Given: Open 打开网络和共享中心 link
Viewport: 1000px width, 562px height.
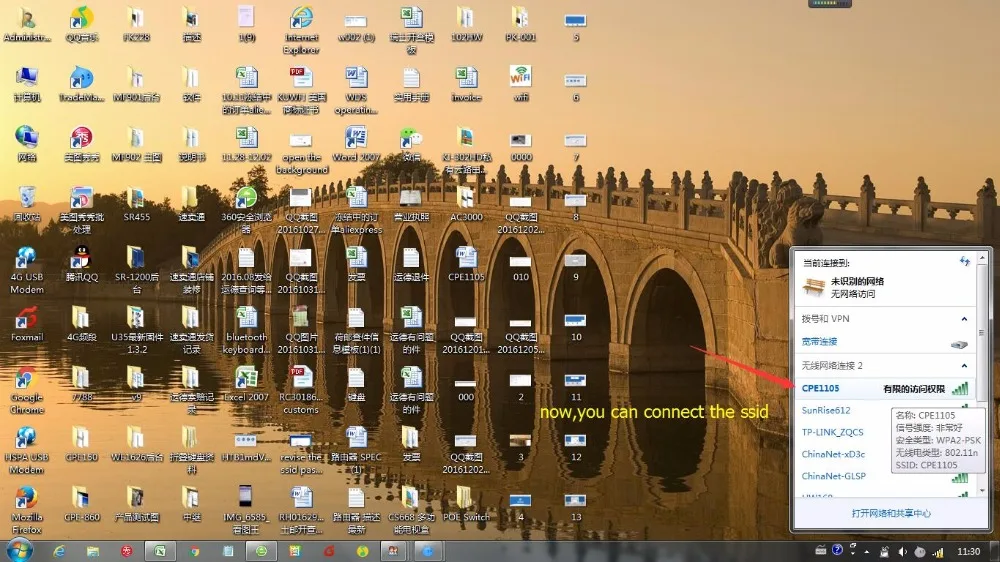Looking at the screenshot, I should [x=891, y=513].
